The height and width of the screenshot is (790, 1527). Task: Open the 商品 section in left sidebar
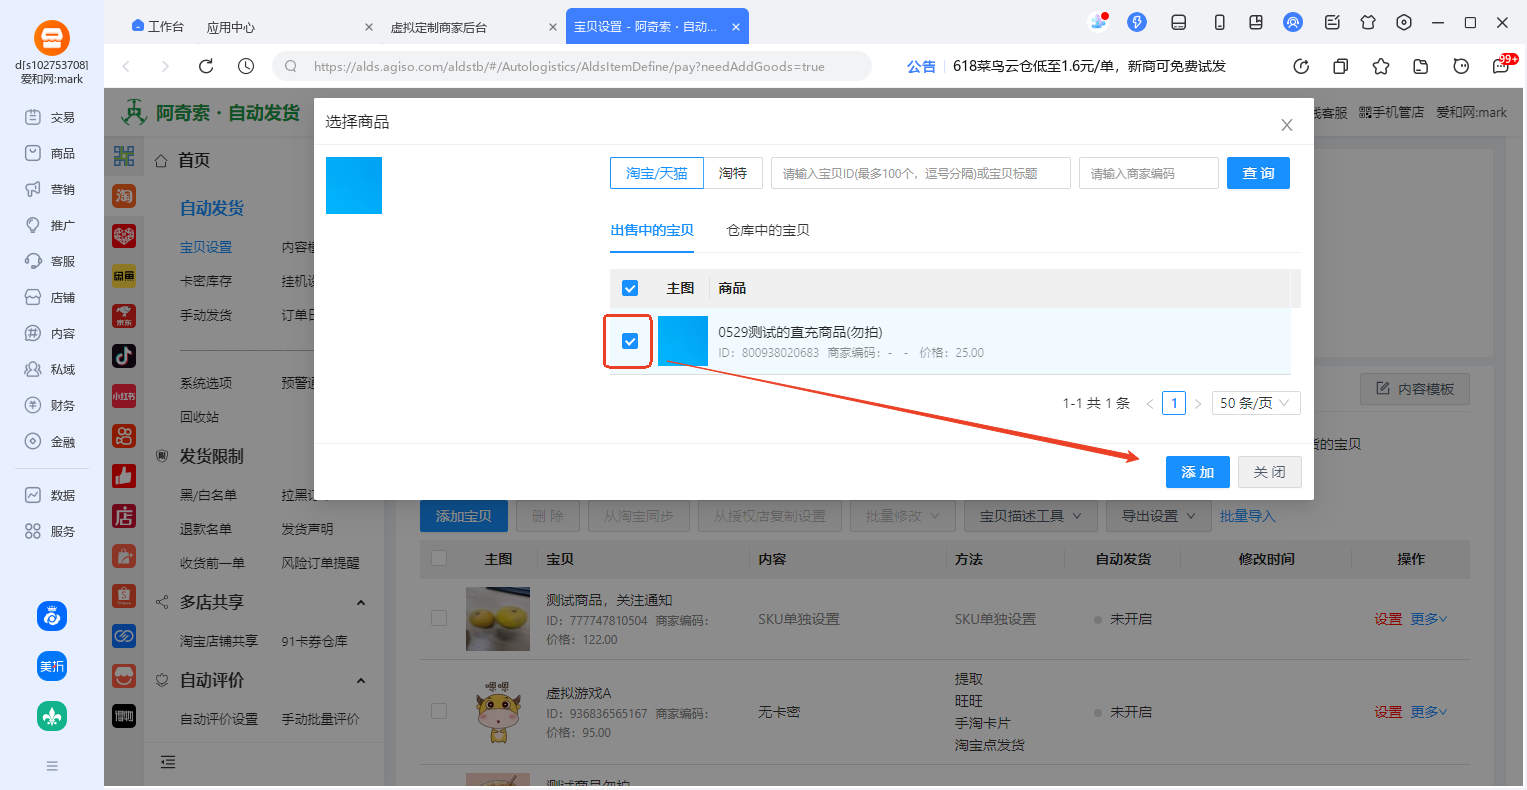click(51, 153)
